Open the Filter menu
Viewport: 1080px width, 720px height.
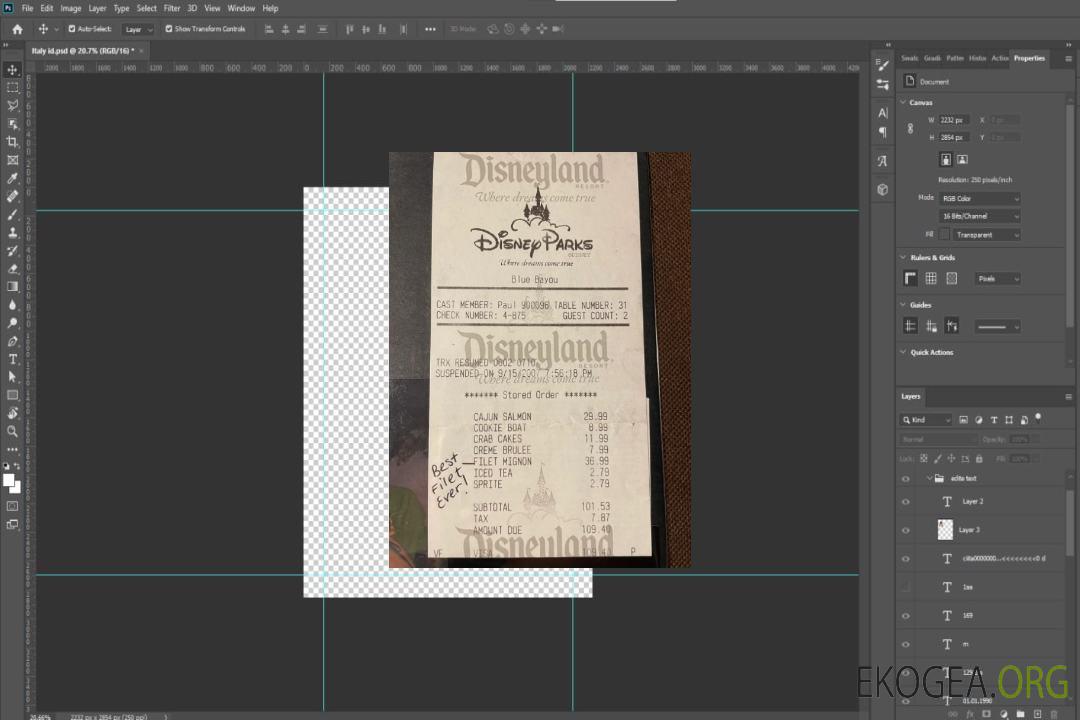point(172,8)
